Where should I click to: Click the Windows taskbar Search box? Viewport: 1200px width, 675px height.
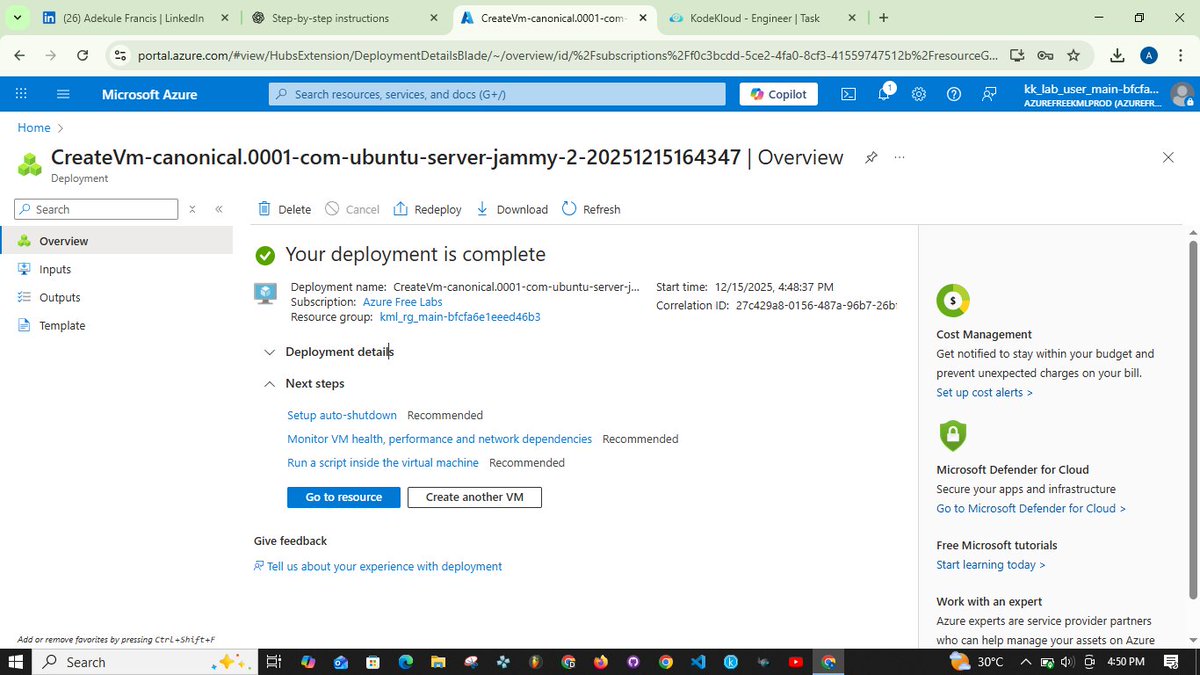point(144,662)
